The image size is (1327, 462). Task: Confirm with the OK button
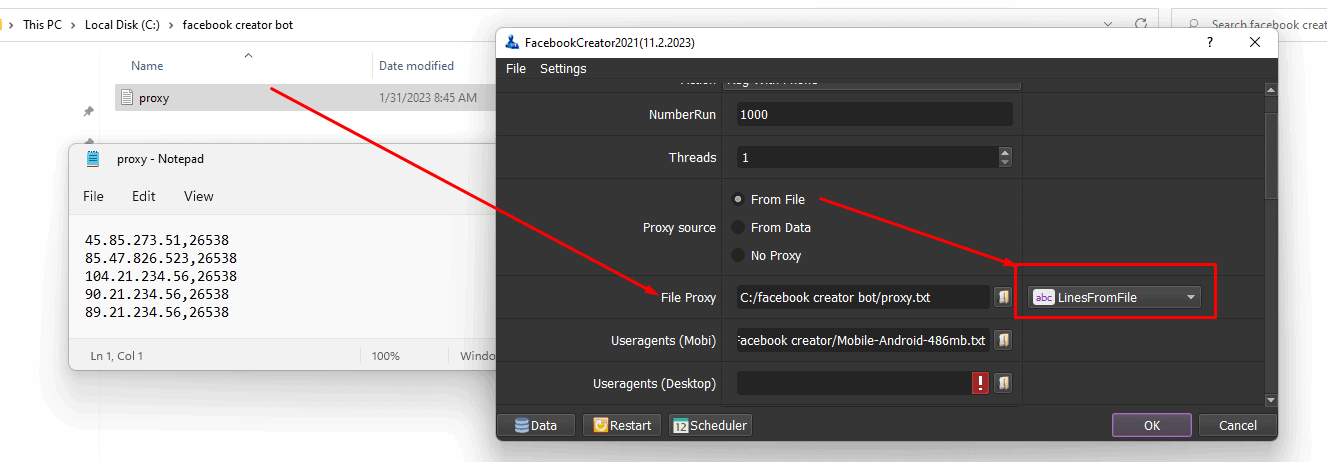(x=1151, y=425)
